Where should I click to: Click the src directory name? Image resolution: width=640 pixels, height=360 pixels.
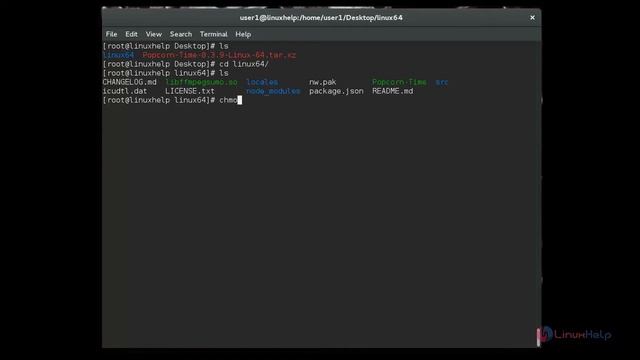tap(442, 82)
